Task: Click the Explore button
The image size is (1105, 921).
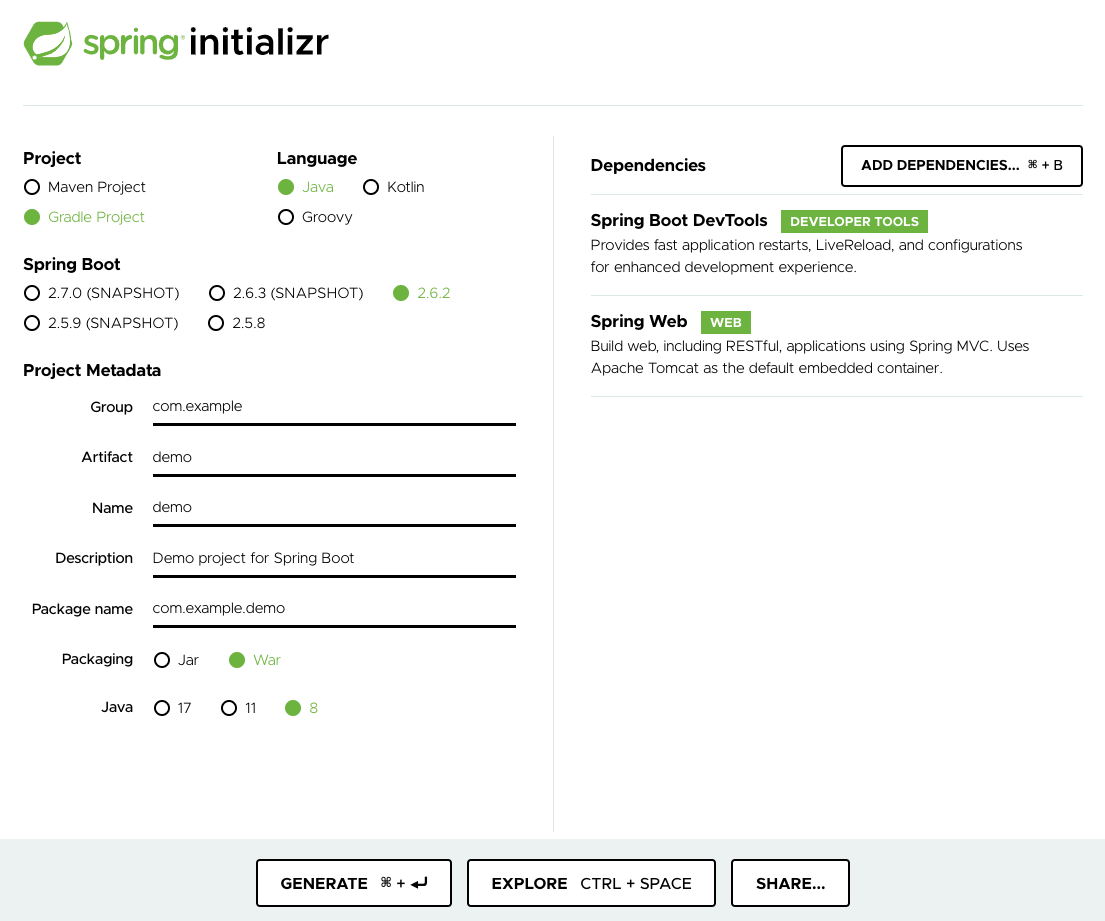Action: coord(591,883)
